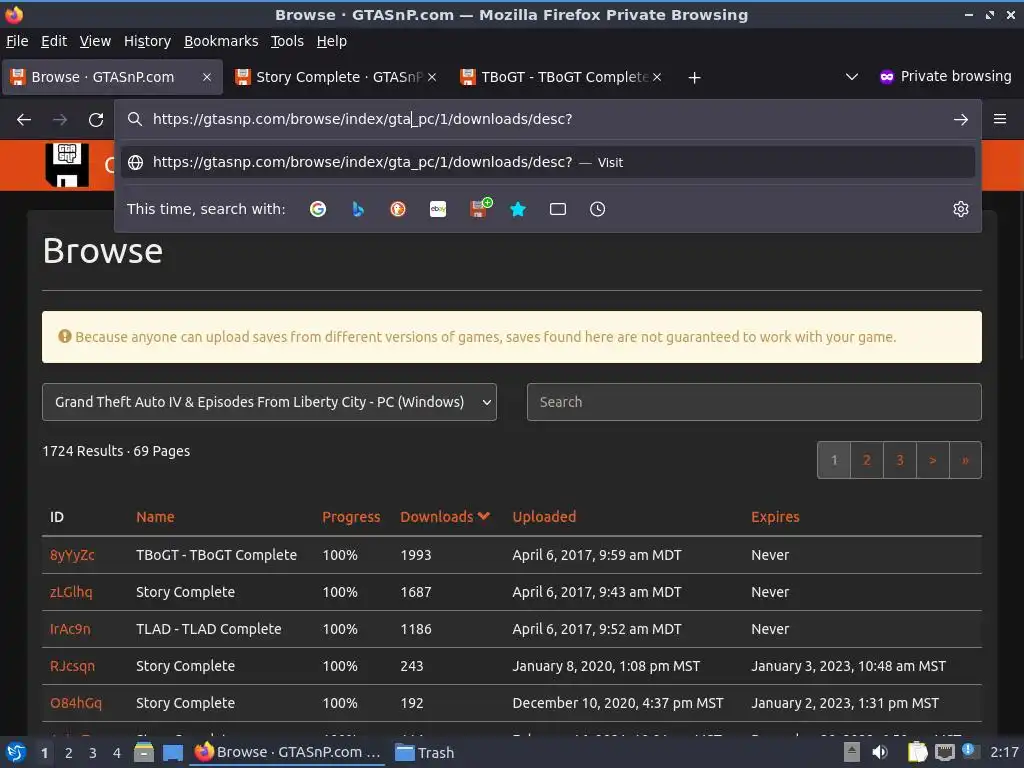Open save RJcsqn link
This screenshot has width=1024, height=768.
coord(72,666)
